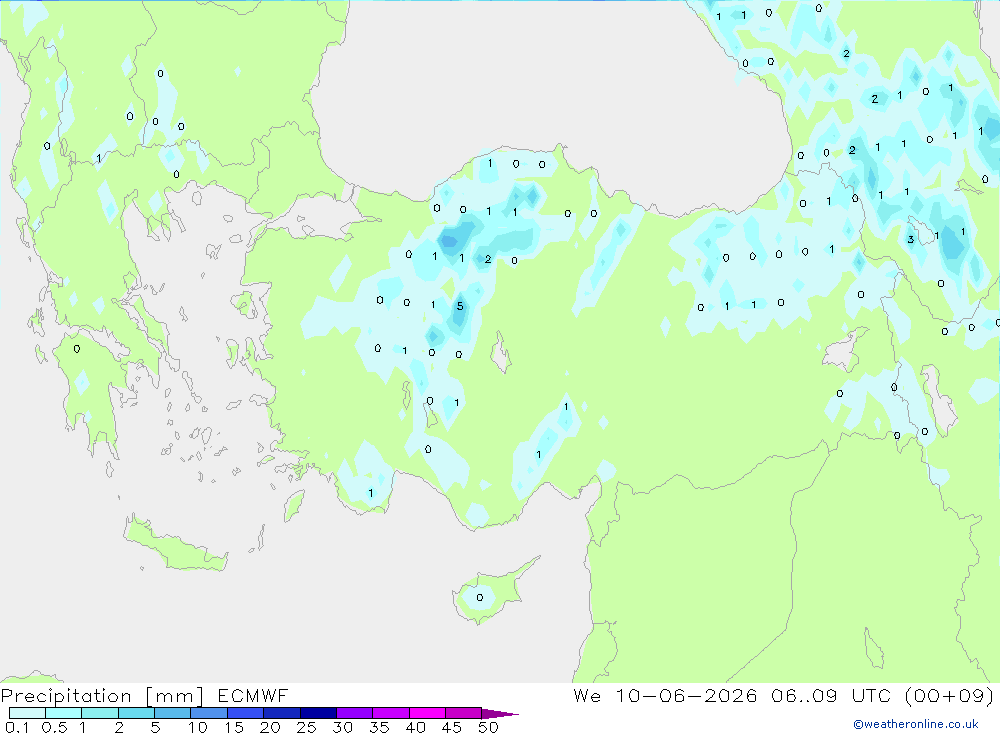Click the "06..09" time range text

(804, 695)
